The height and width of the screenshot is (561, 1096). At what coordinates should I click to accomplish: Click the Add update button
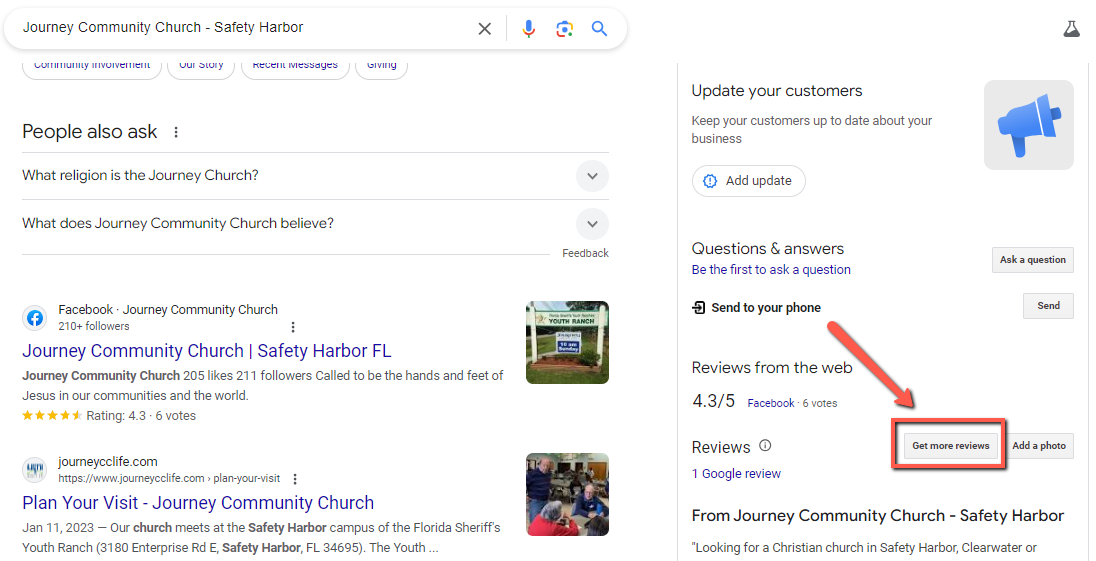pos(749,181)
